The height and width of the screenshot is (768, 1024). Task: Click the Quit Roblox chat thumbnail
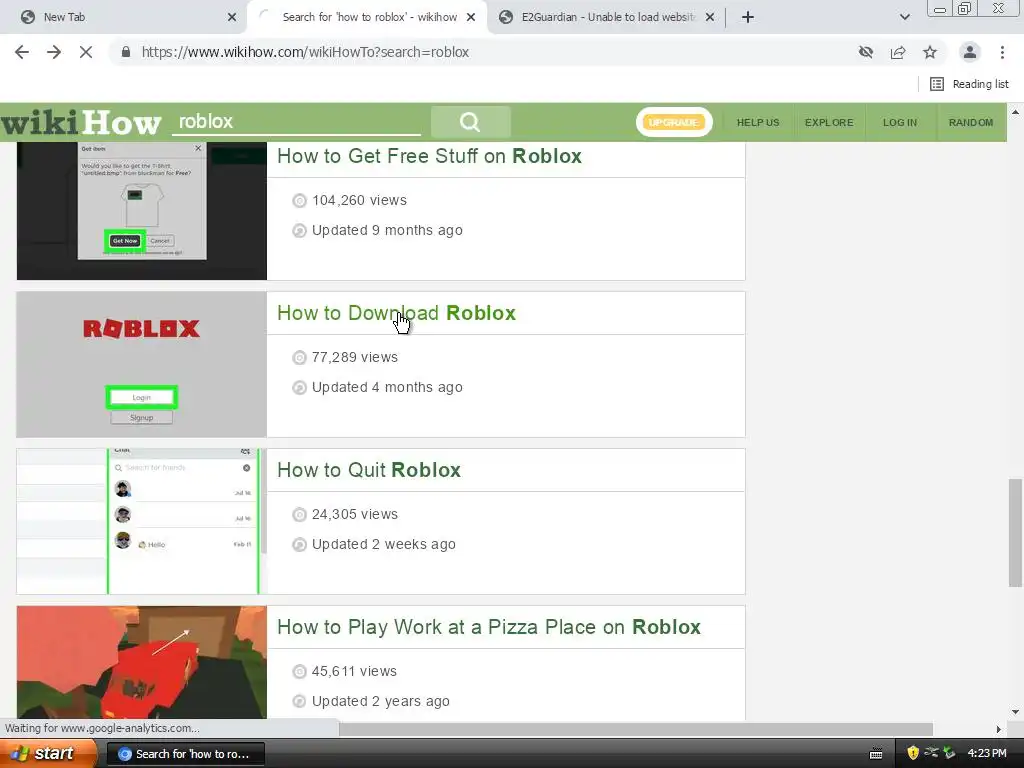(142, 521)
